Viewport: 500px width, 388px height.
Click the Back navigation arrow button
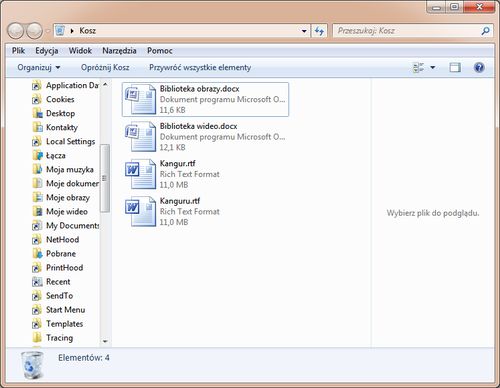point(16,31)
